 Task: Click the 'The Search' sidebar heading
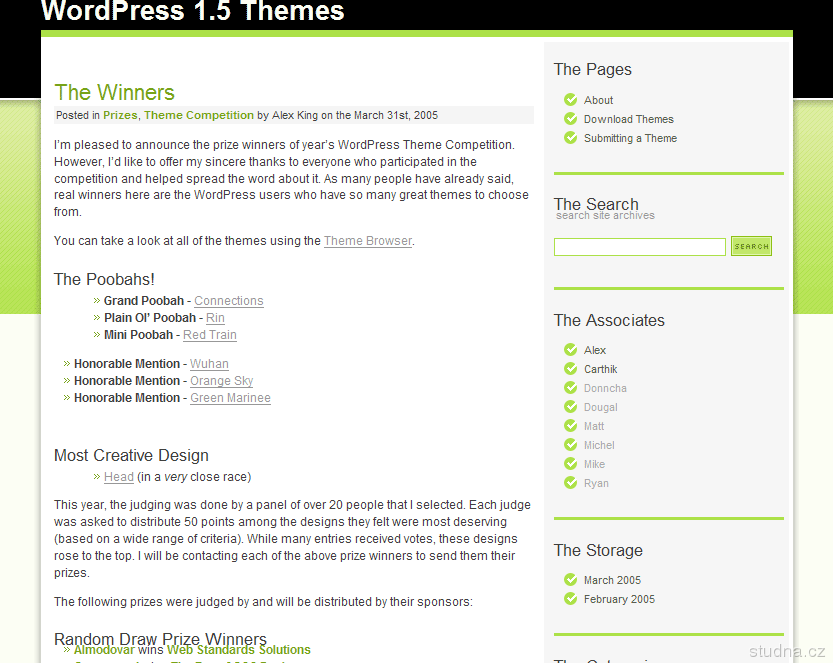tap(596, 204)
